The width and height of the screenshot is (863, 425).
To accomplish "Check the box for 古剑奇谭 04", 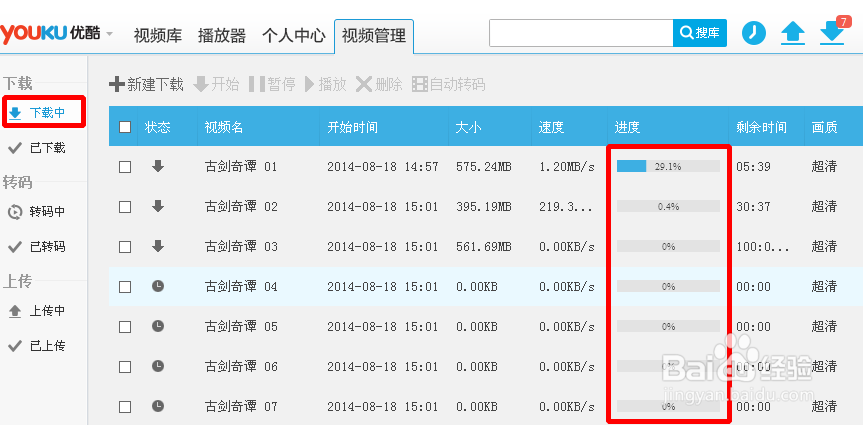I will pos(125,287).
